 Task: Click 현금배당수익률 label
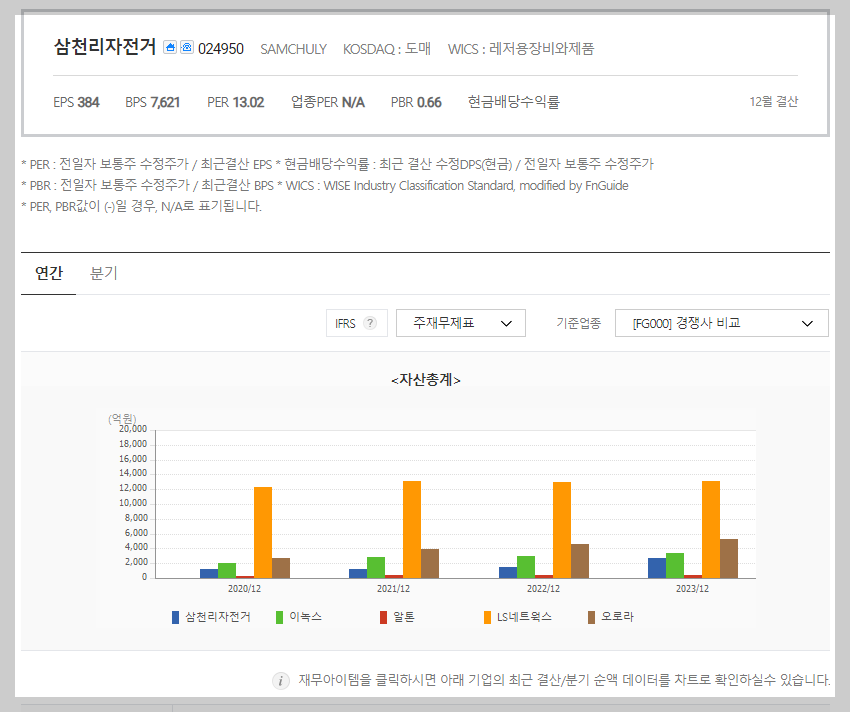(x=513, y=101)
